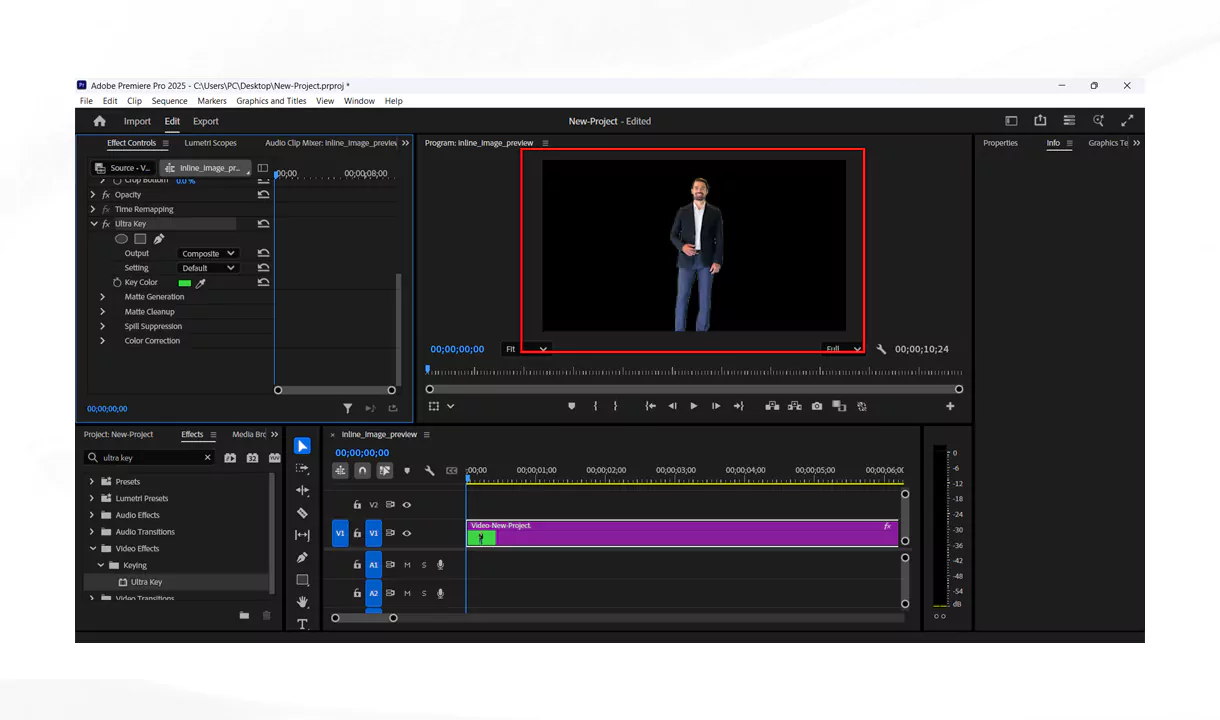Reset the Key Color parameter

[263, 282]
